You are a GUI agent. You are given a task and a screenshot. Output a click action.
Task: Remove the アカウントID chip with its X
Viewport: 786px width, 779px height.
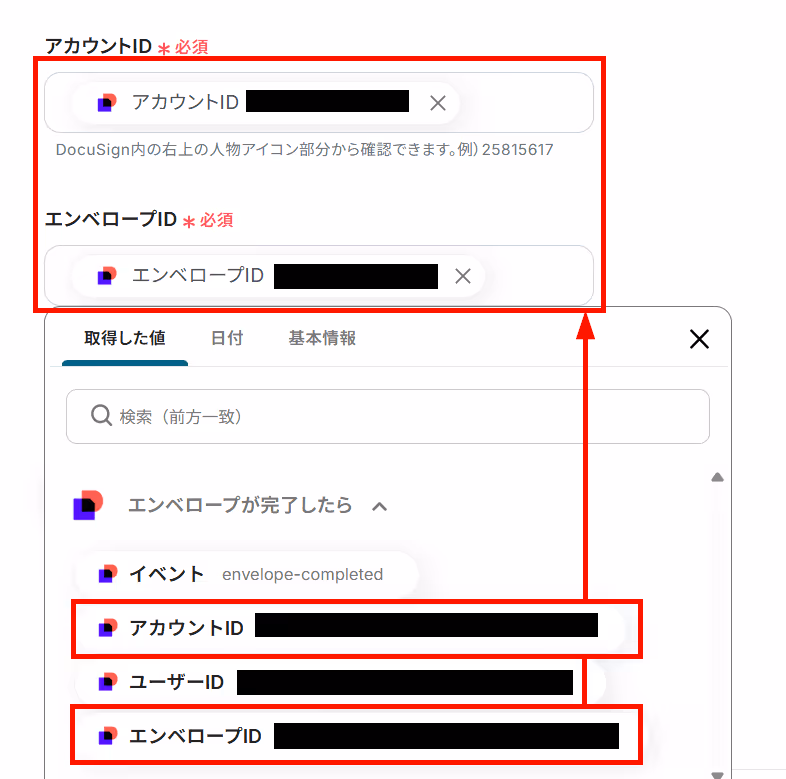(x=438, y=103)
